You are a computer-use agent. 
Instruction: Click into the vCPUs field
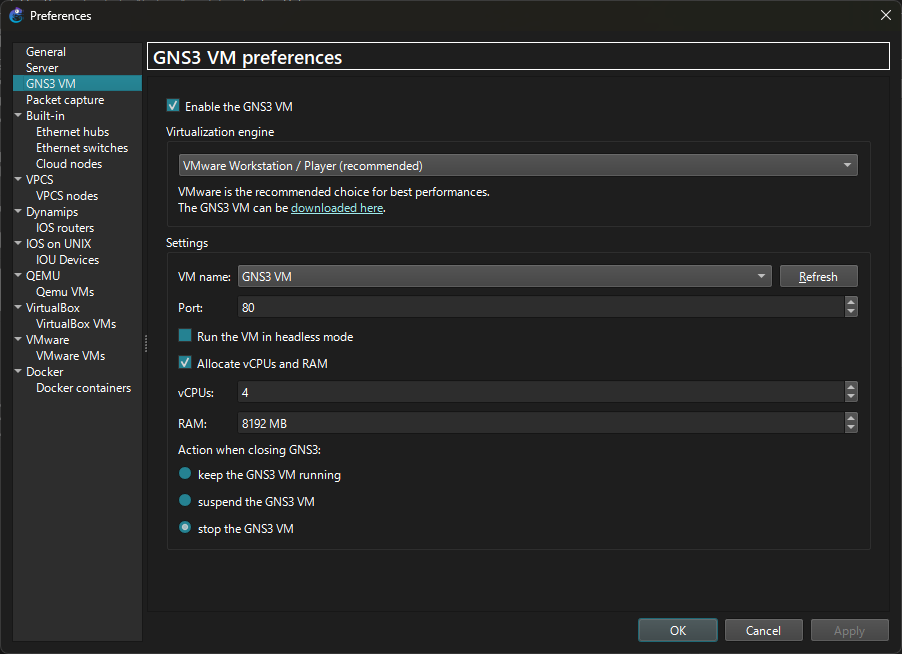coord(541,392)
